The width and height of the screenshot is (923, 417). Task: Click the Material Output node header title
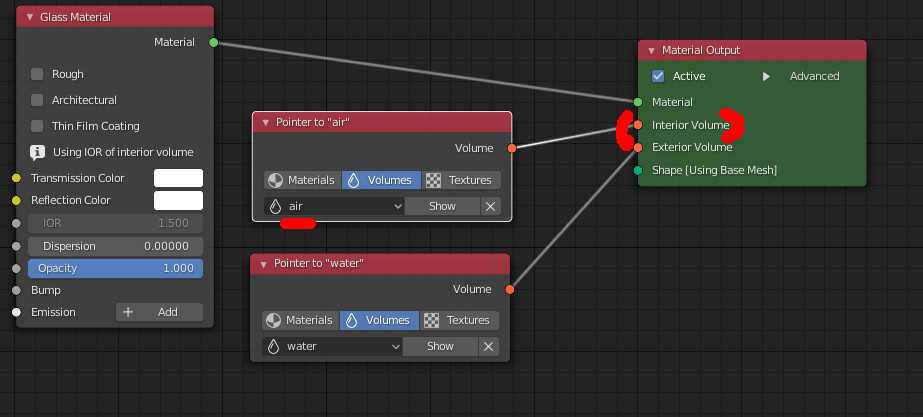point(701,51)
